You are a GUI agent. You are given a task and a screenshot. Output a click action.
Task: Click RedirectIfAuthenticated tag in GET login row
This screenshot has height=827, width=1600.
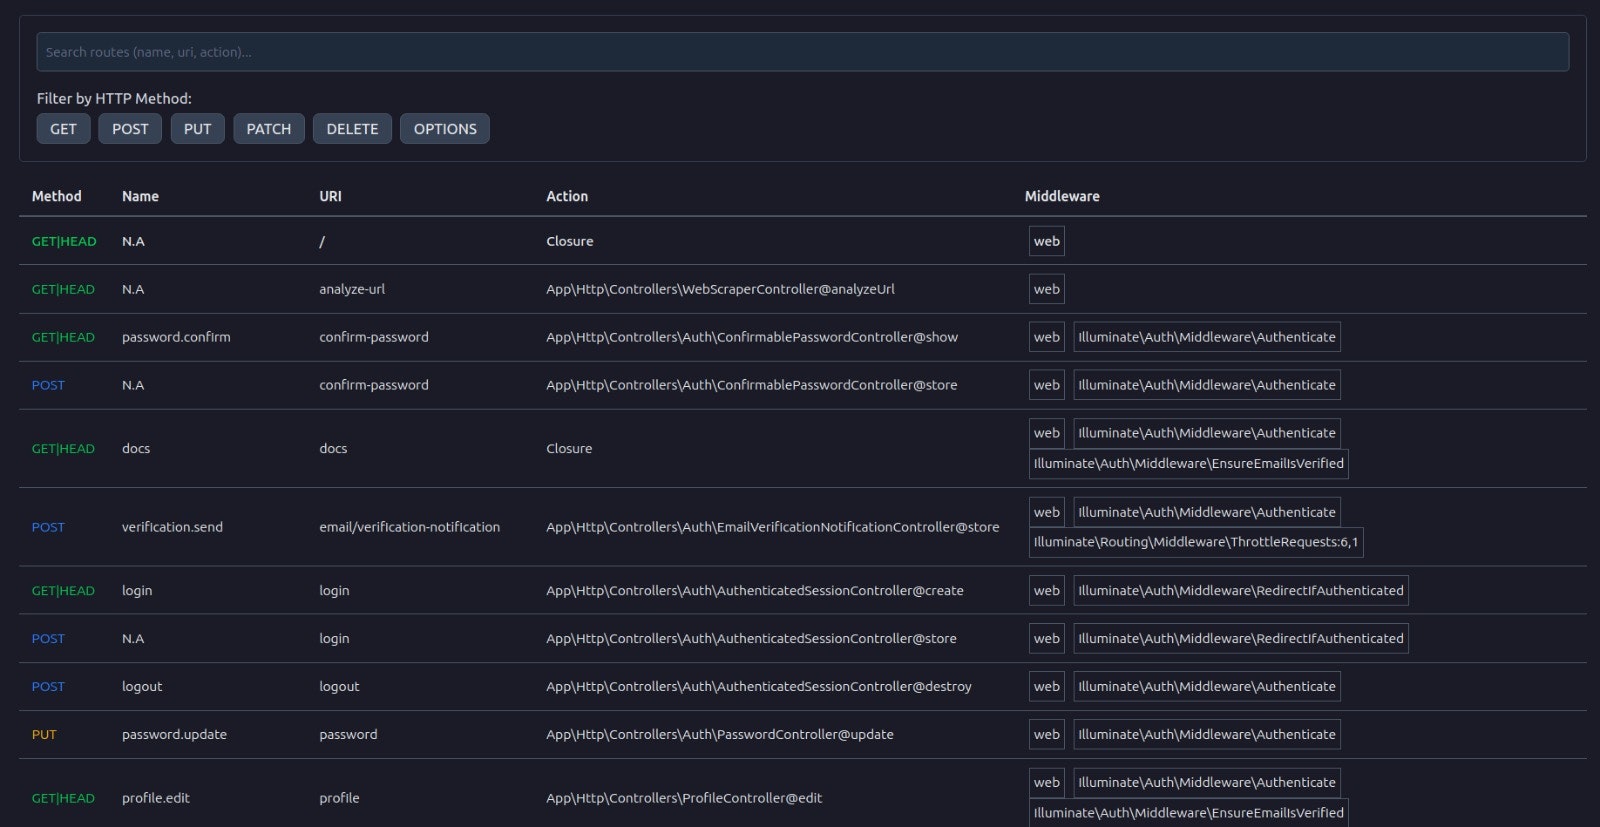(x=1241, y=591)
